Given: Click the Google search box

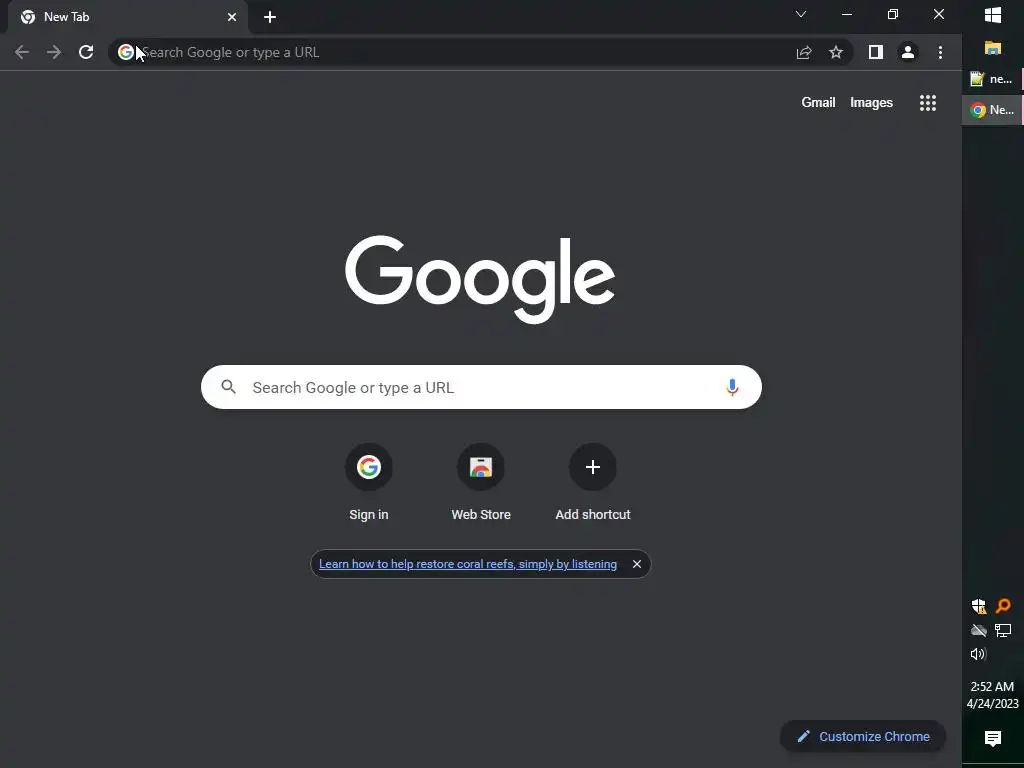Looking at the screenshot, I should (x=481, y=387).
